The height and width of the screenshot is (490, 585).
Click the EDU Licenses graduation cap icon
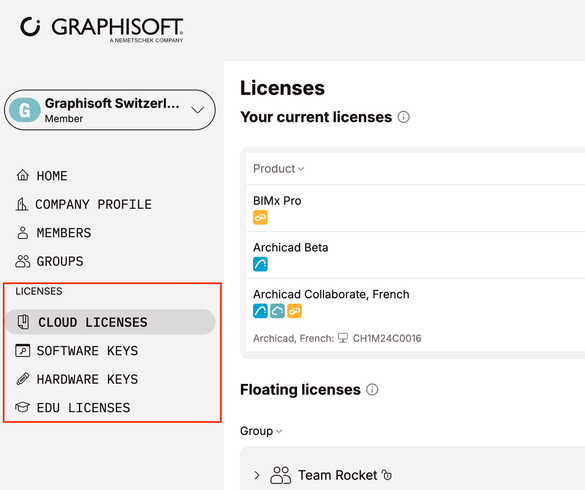click(x=22, y=407)
